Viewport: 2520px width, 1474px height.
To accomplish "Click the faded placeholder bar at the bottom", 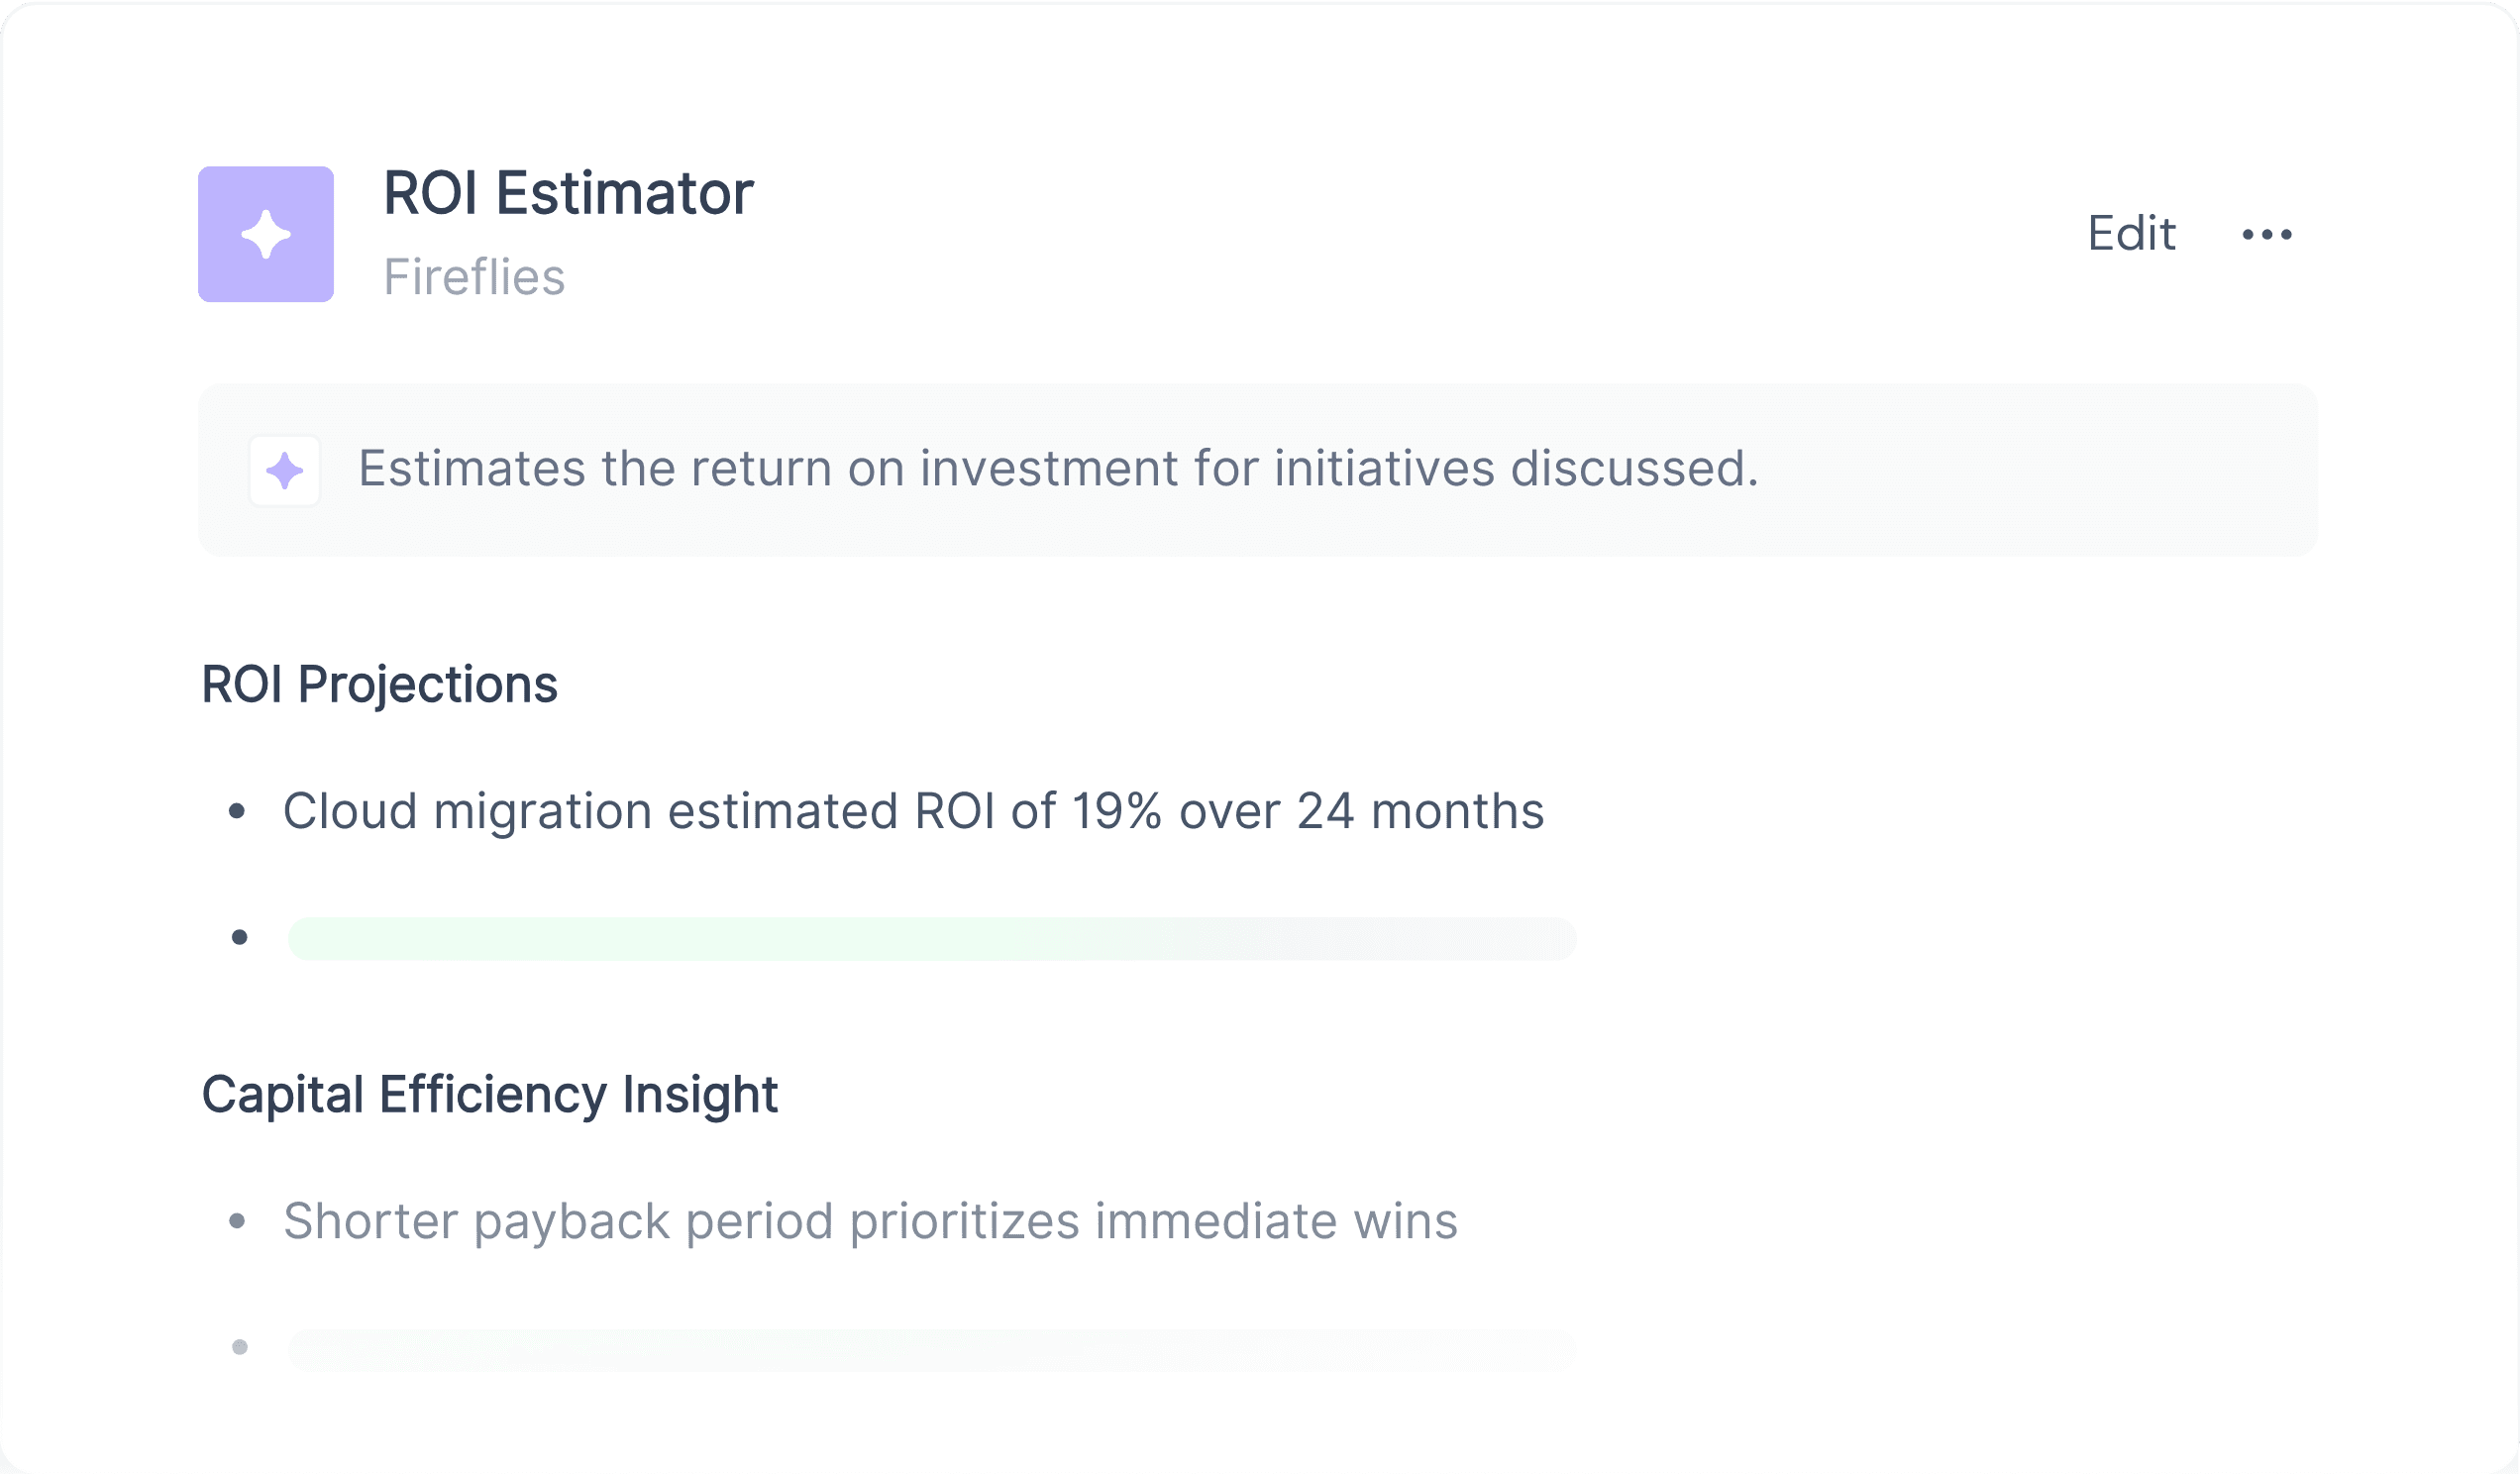I will (932, 1350).
